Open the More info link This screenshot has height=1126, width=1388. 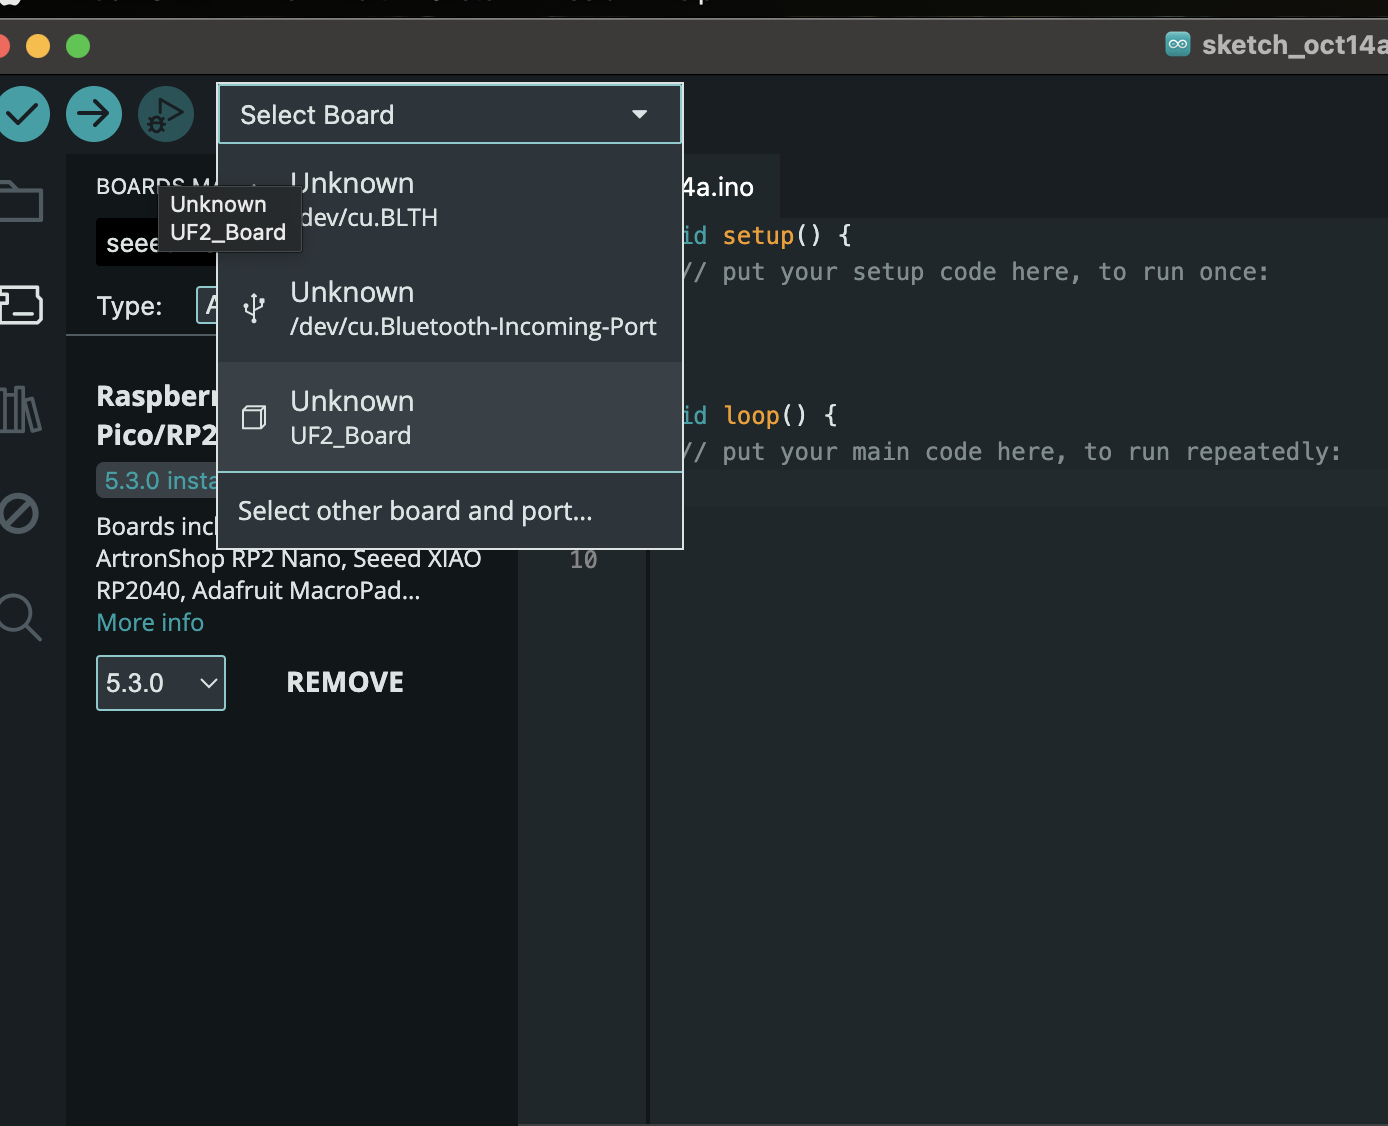(150, 622)
